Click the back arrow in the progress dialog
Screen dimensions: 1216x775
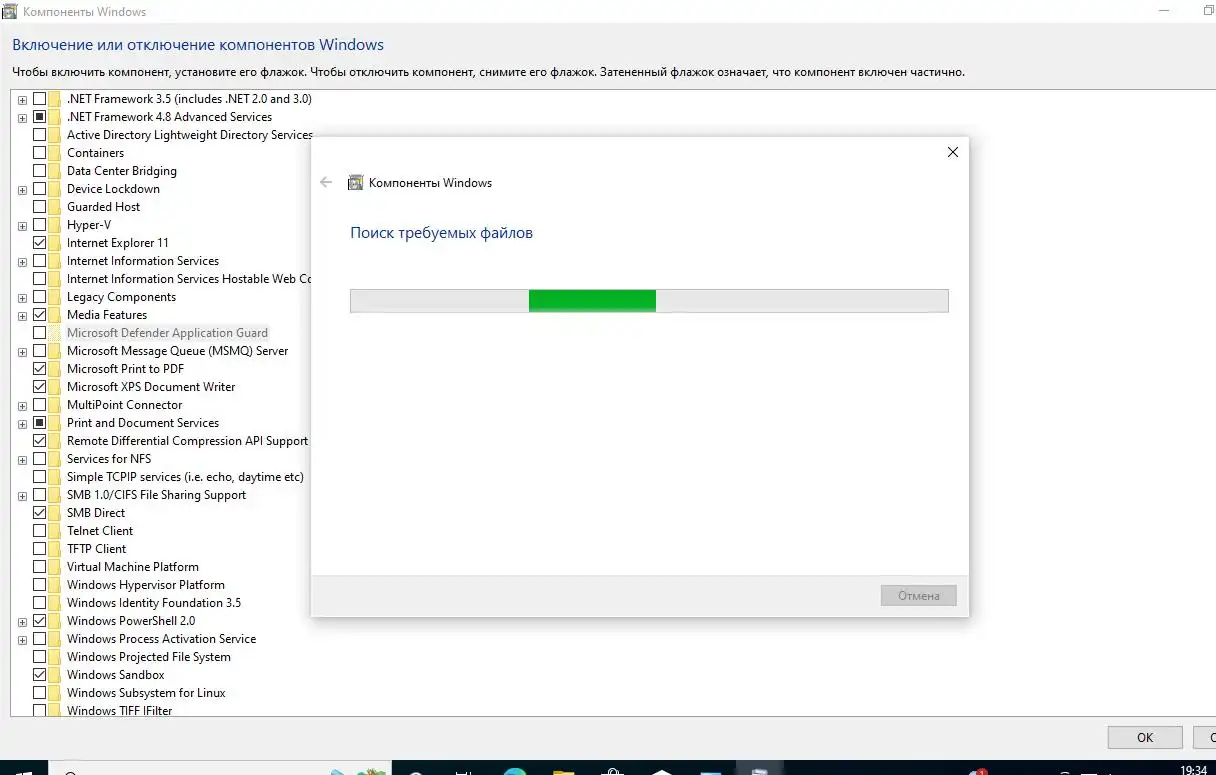pyautogui.click(x=326, y=183)
